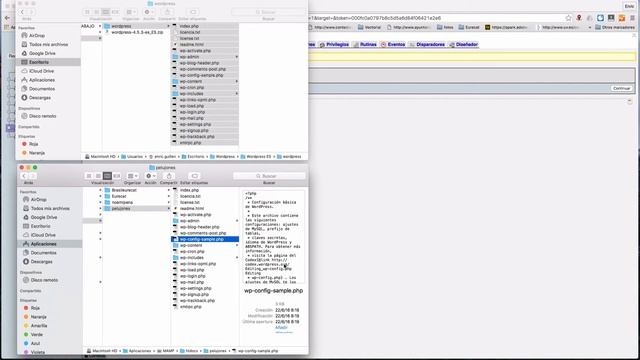
Task: Click Compartir share icon in wordpress window
Action: tap(167, 12)
